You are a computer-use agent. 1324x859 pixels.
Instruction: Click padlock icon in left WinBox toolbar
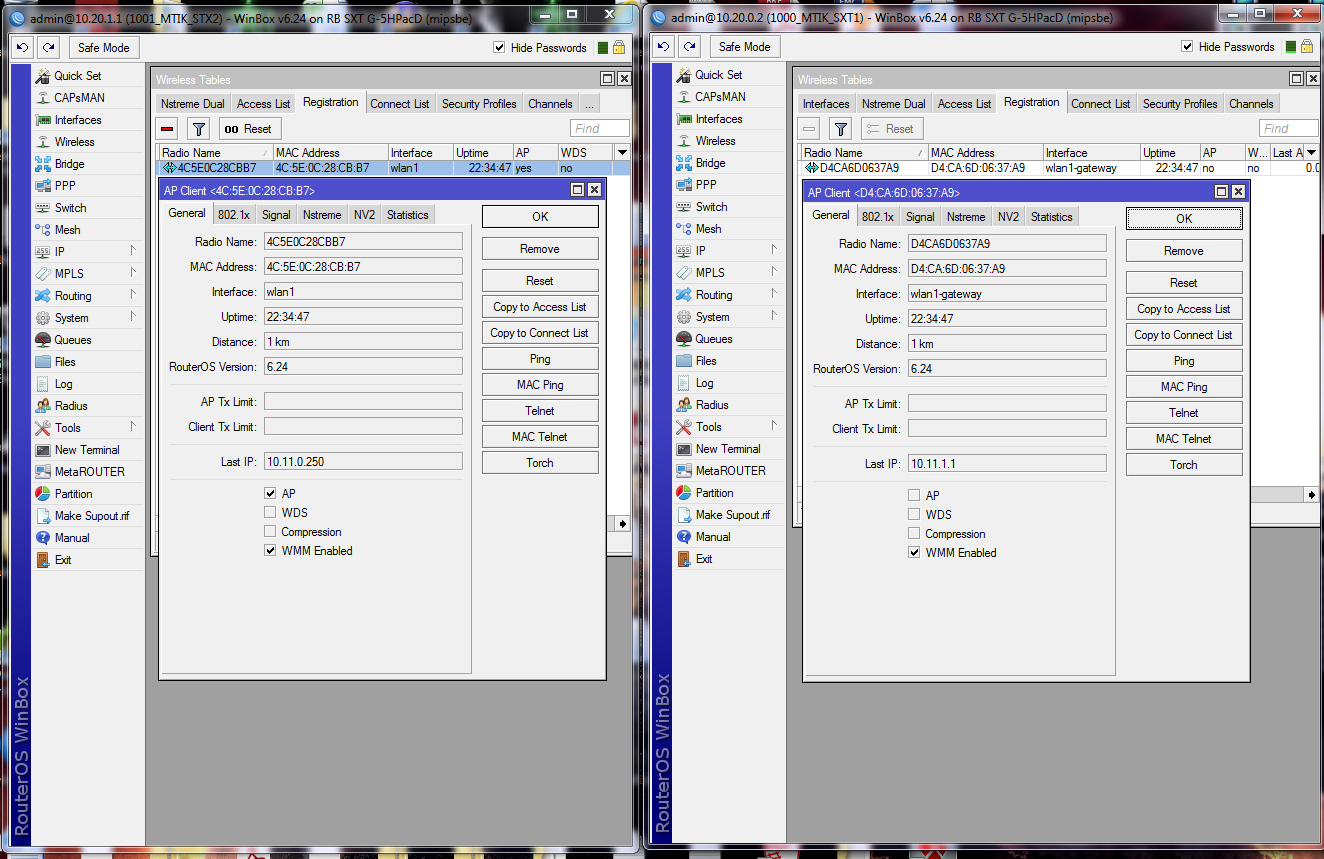click(x=619, y=47)
